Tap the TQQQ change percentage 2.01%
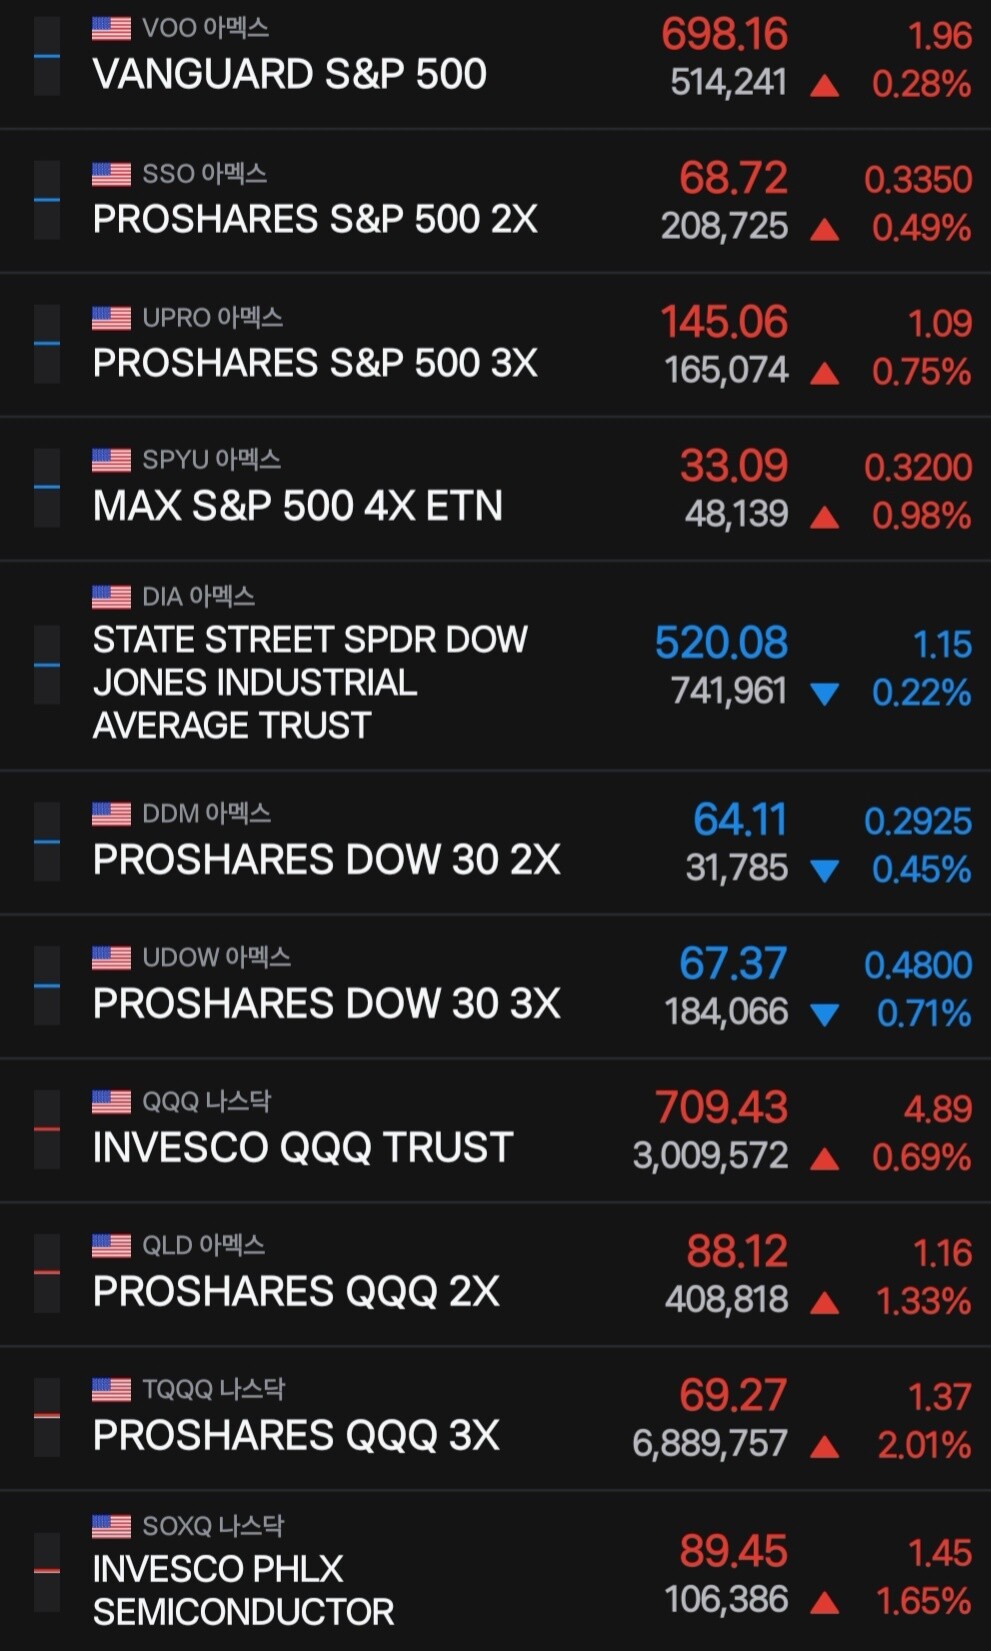991x1651 pixels. [x=924, y=1445]
